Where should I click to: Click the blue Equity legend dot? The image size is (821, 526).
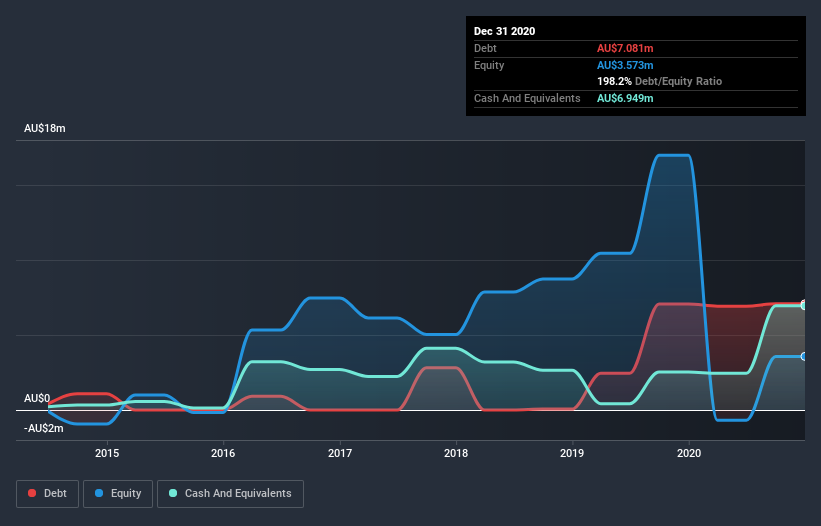[99, 493]
